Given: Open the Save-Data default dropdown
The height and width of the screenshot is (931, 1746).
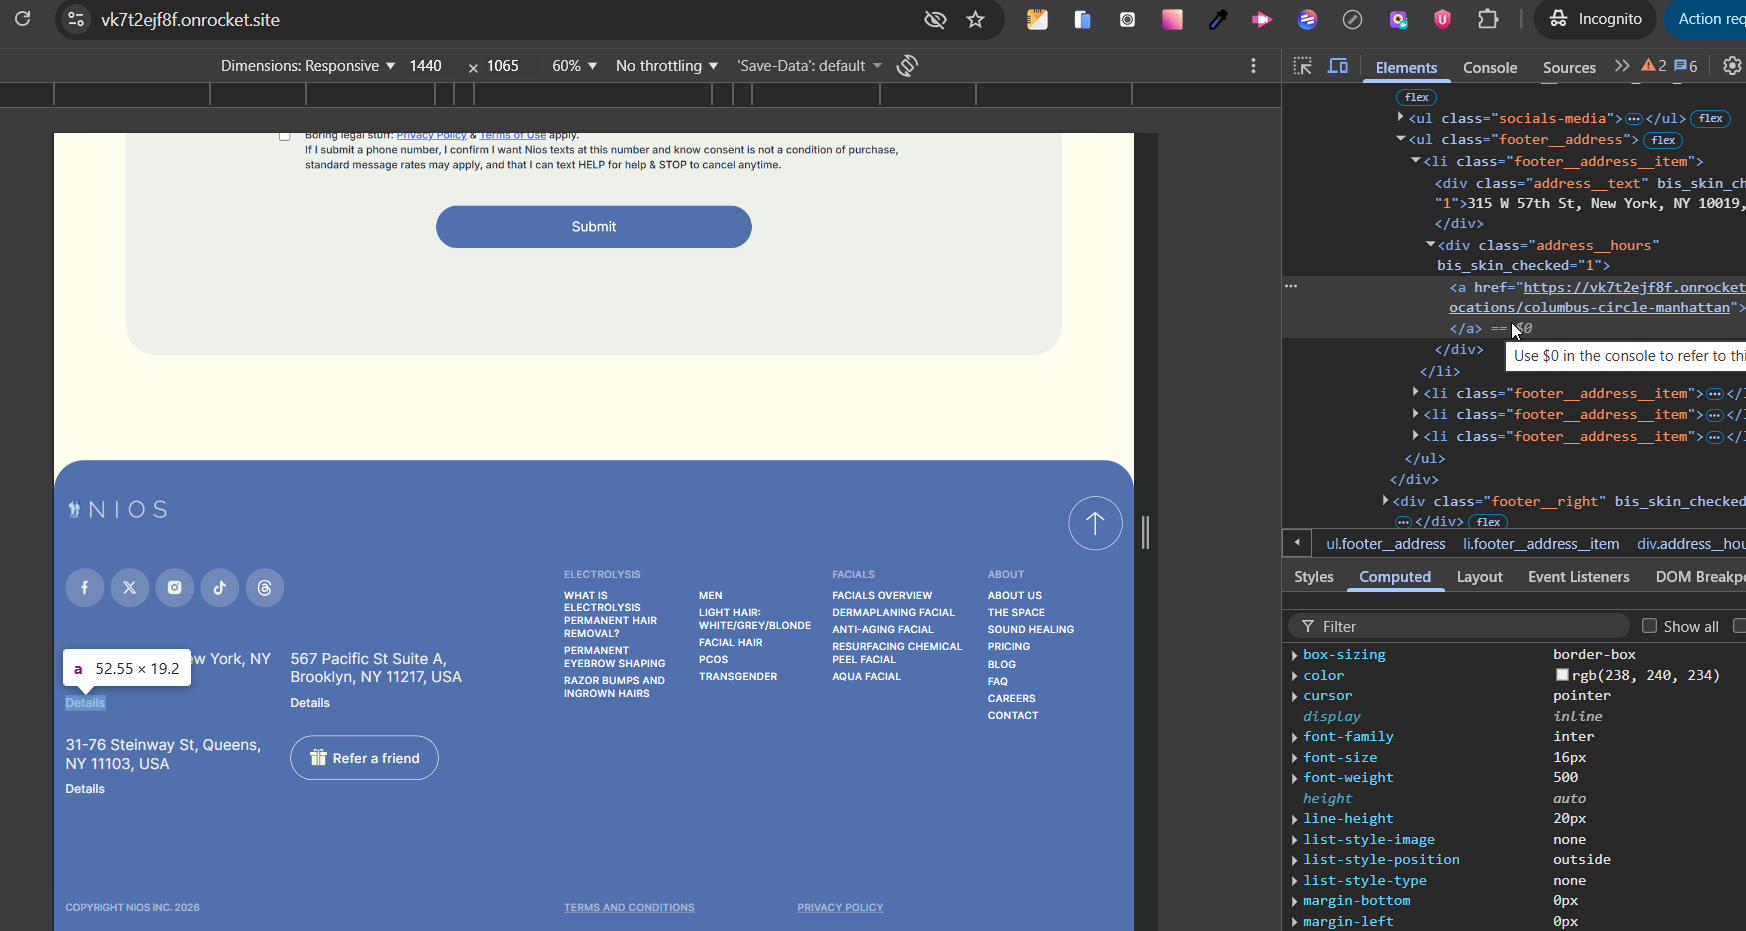Looking at the screenshot, I should click(810, 66).
